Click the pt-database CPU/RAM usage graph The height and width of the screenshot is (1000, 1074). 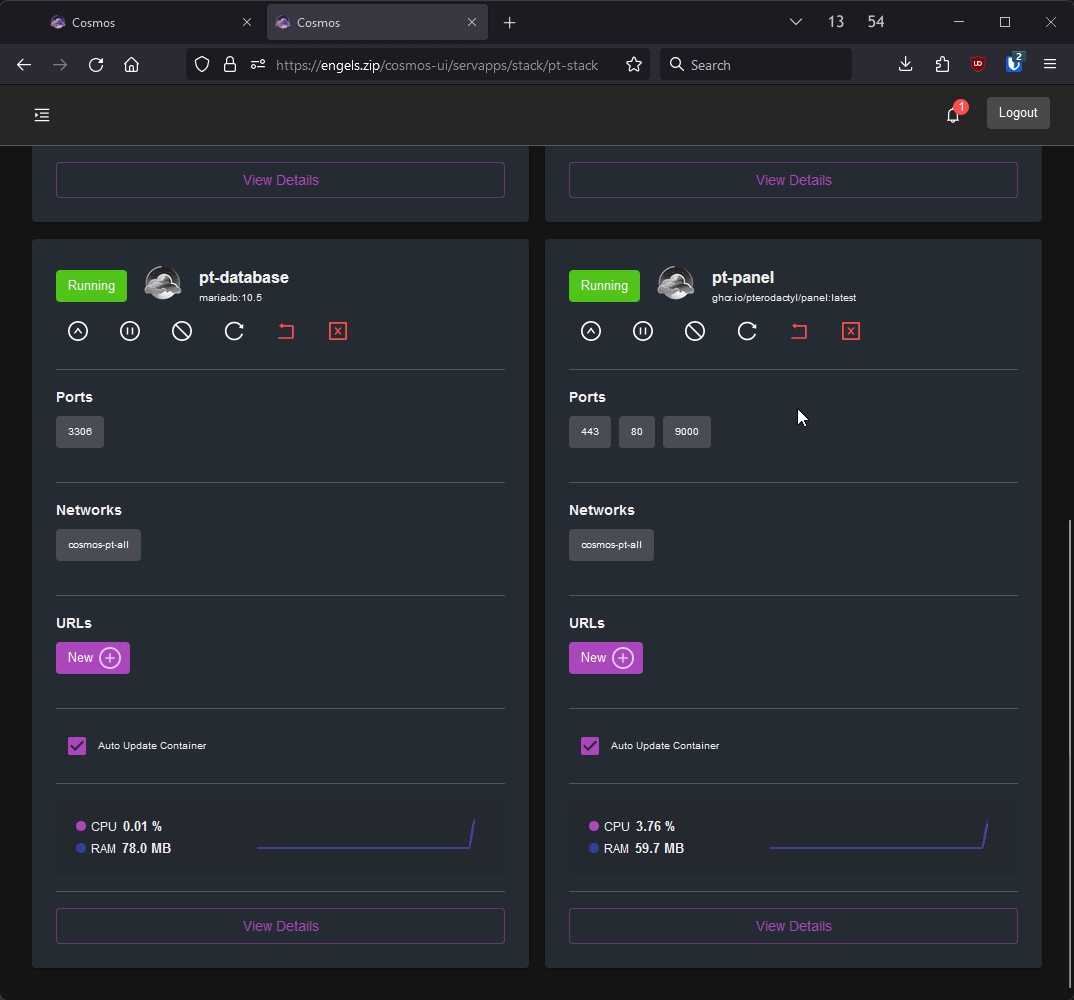[366, 834]
